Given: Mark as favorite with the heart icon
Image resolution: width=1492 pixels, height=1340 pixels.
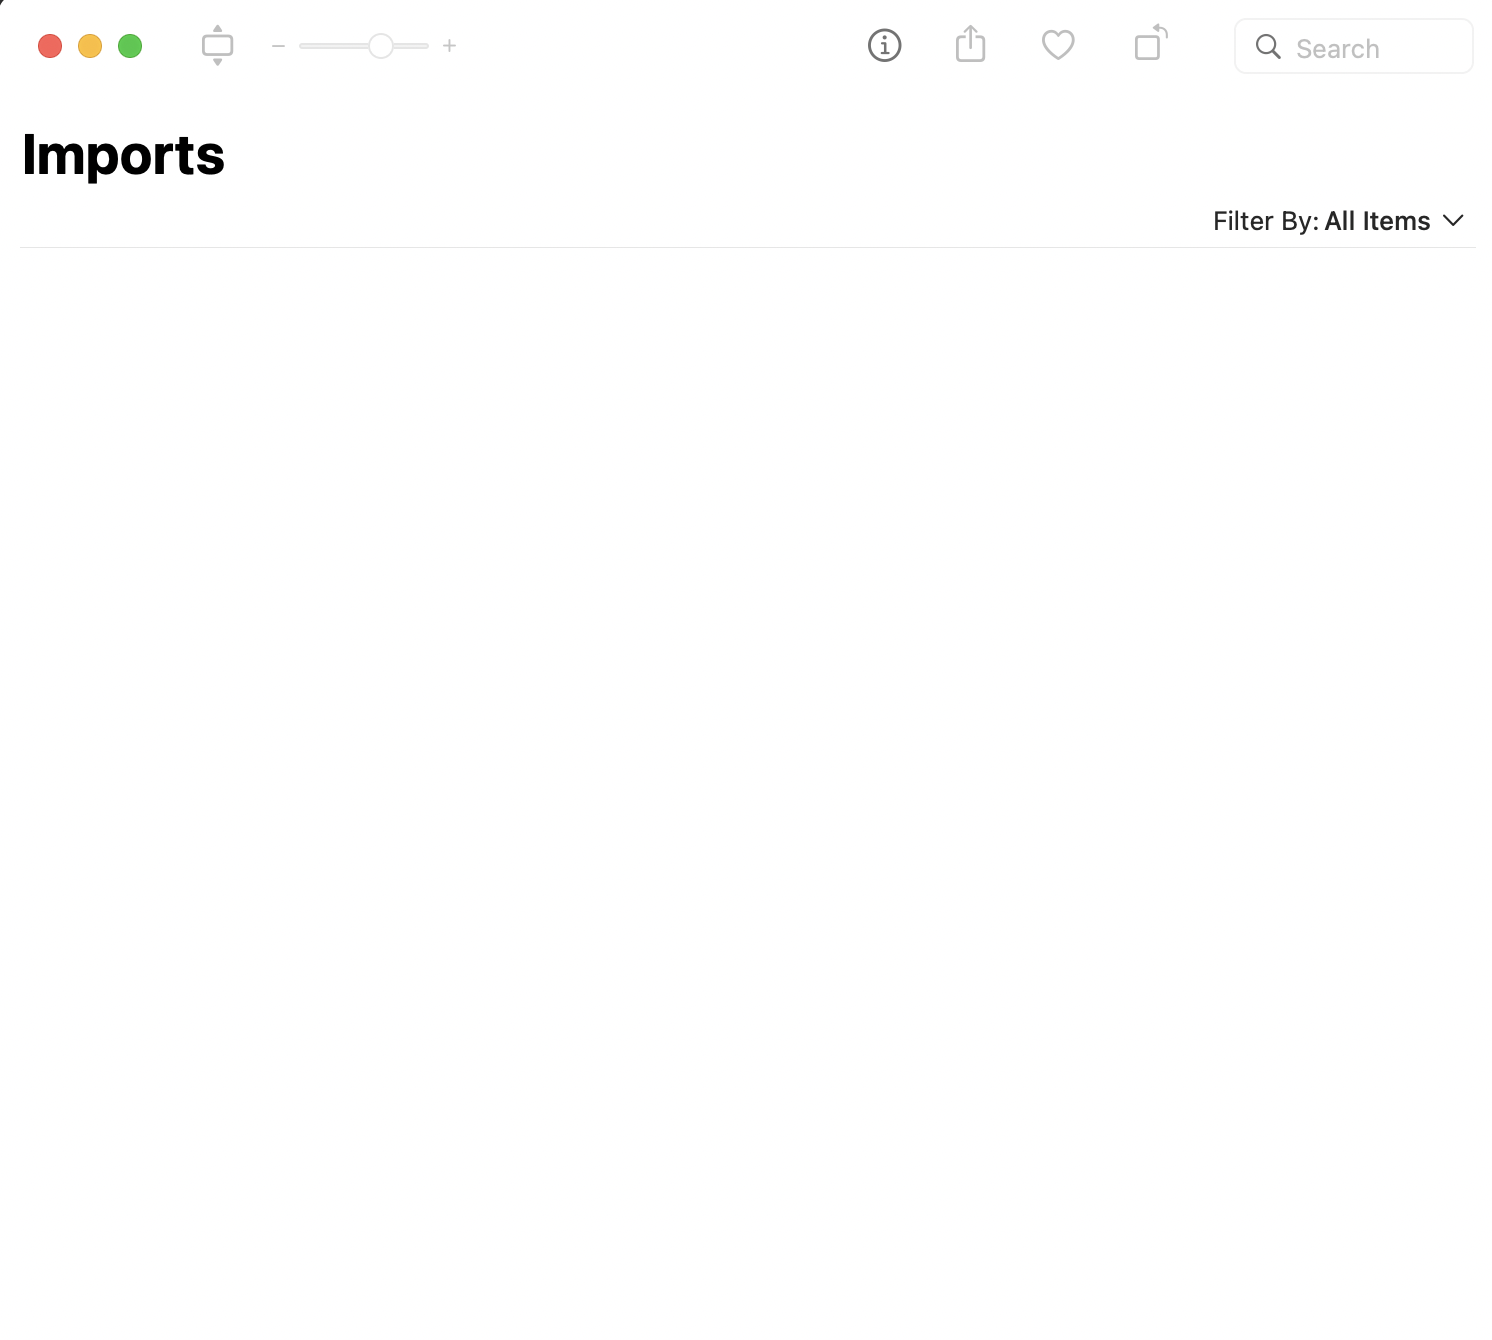Looking at the screenshot, I should click(x=1057, y=45).
